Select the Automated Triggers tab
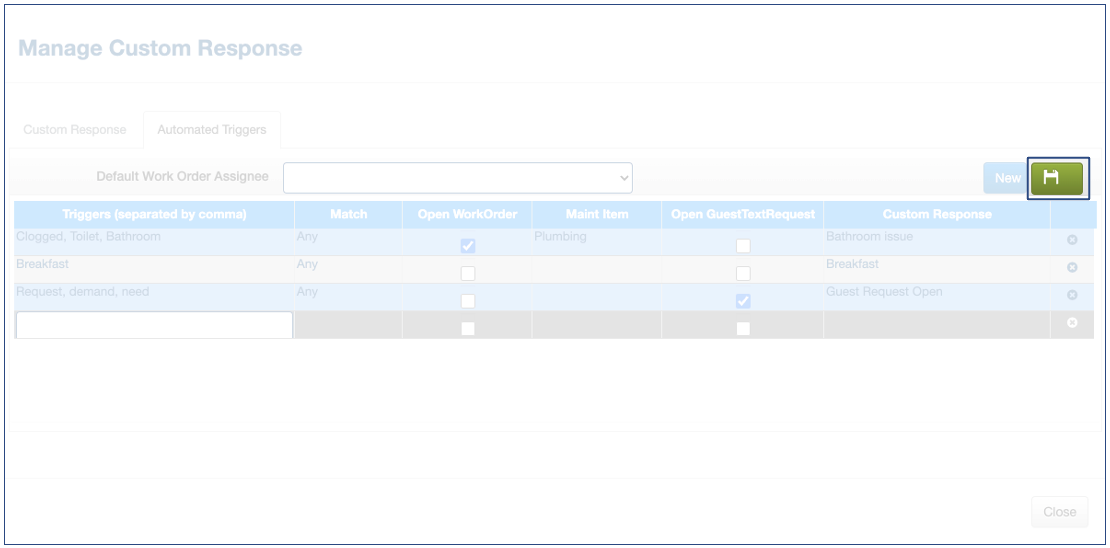Screen dimensions: 1110x548 click(212, 130)
